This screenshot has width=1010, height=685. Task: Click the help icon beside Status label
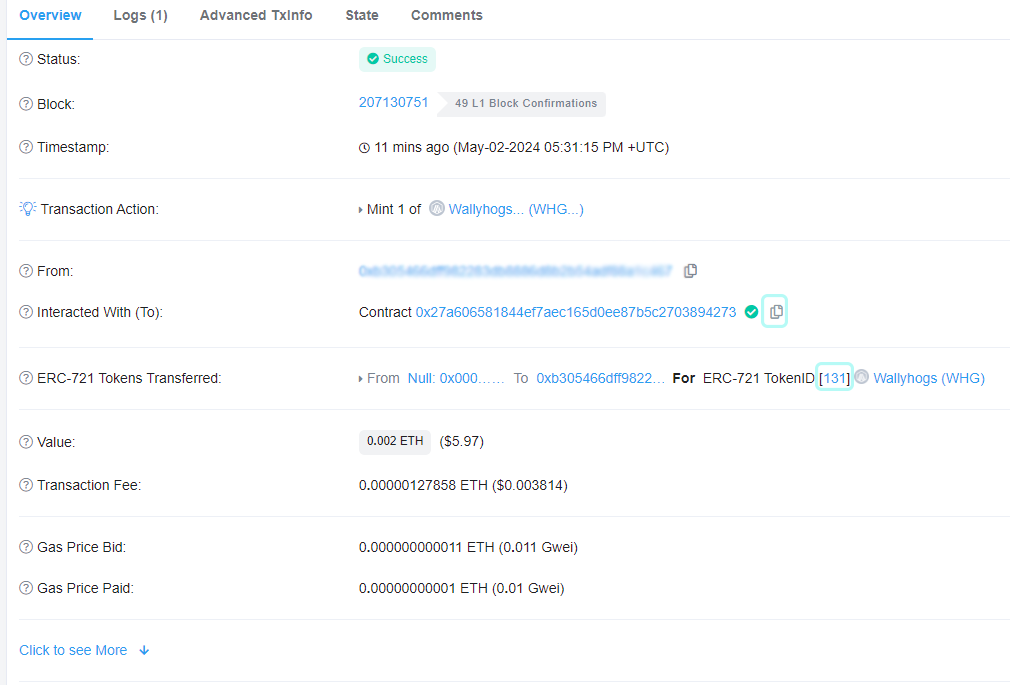[x=24, y=59]
